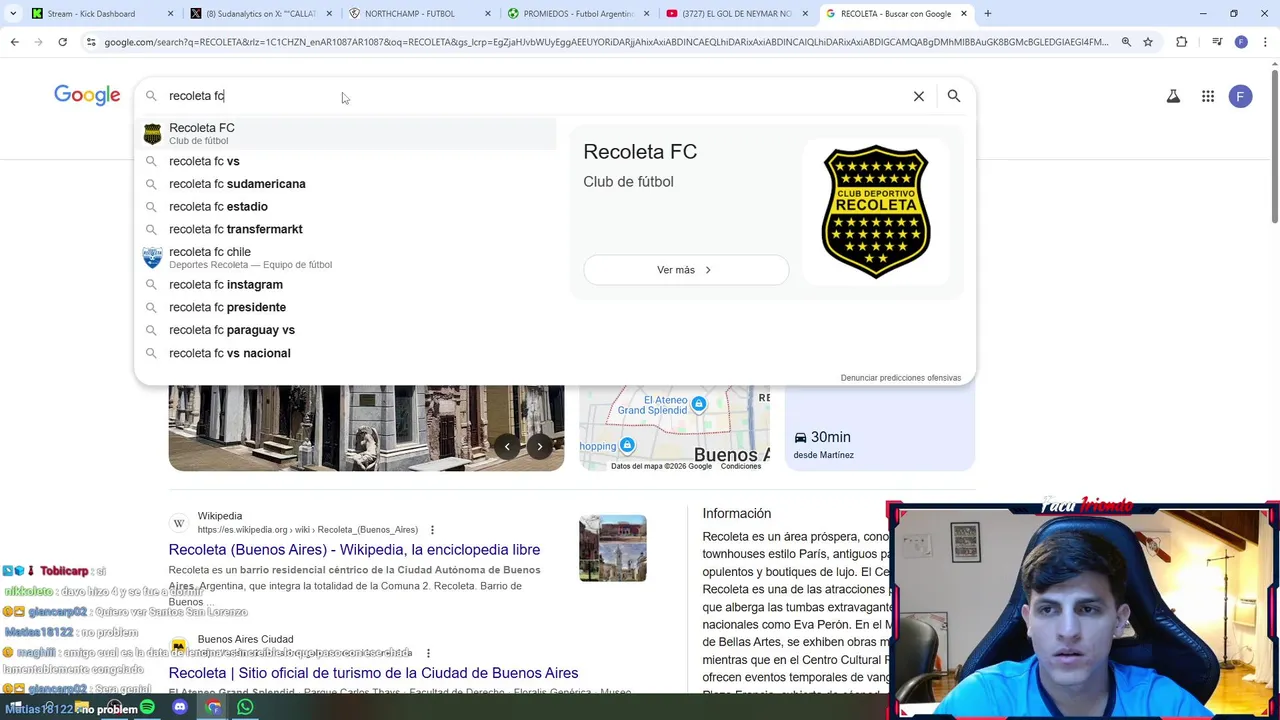
Task: Open more options for the Wikipedia result
Action: tap(432, 530)
